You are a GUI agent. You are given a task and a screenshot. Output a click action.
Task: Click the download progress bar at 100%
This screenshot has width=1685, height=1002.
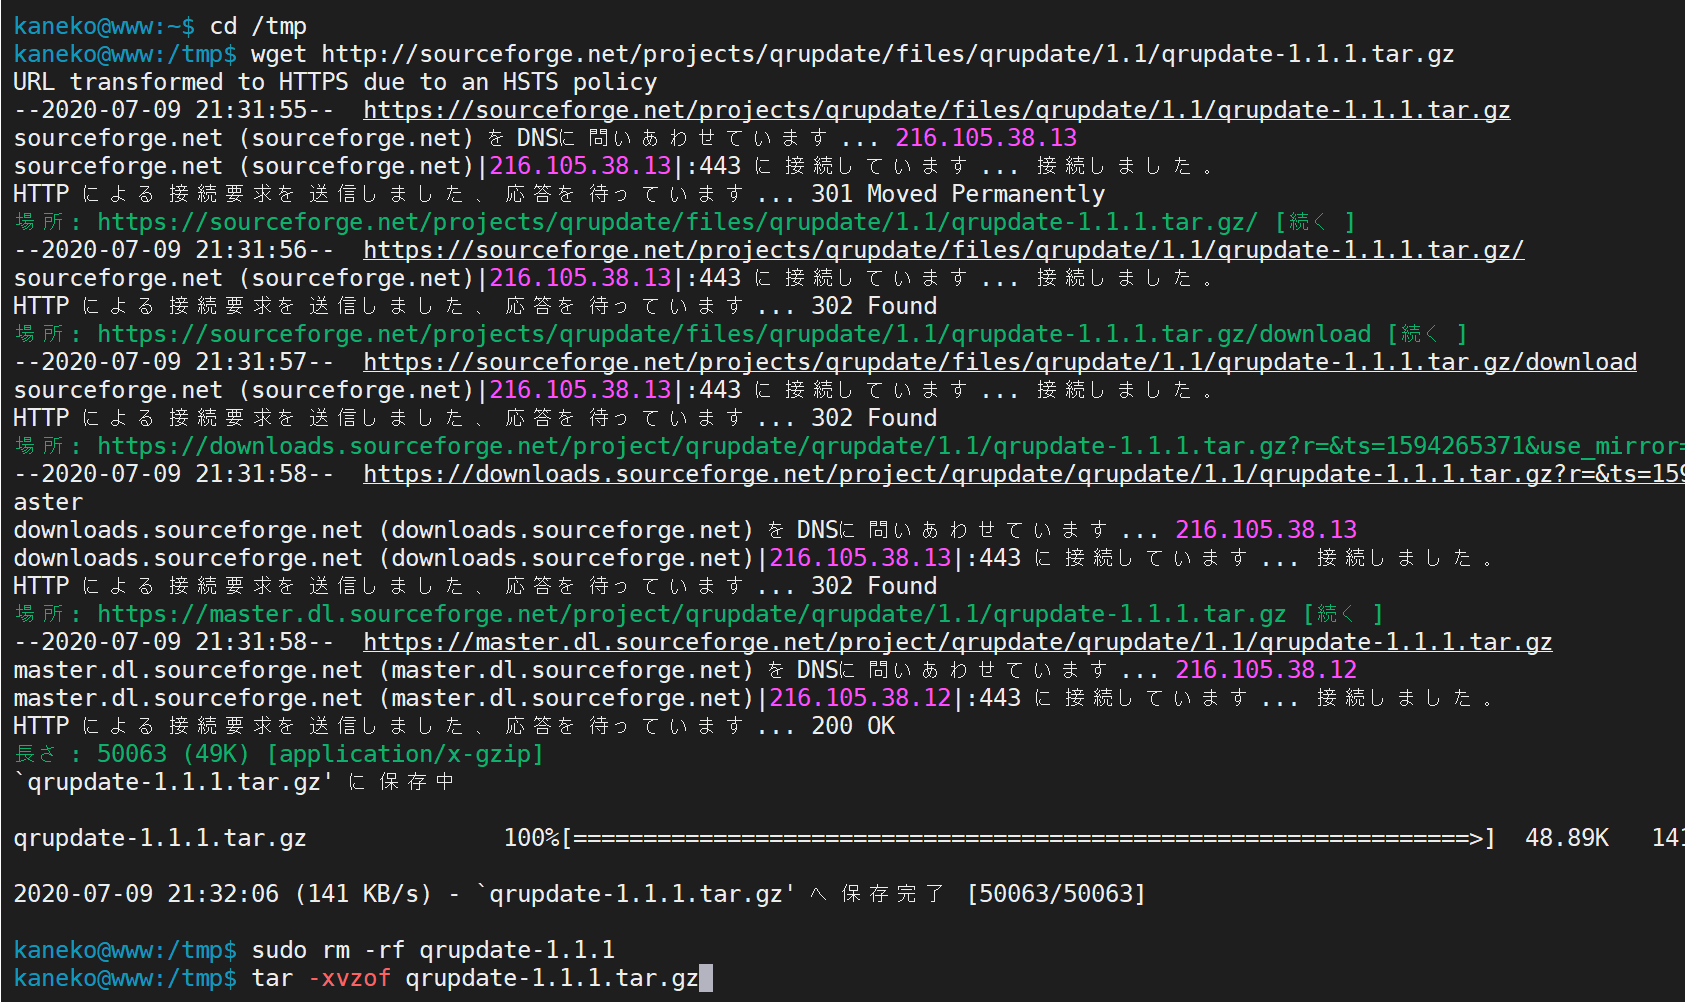coord(1029,838)
